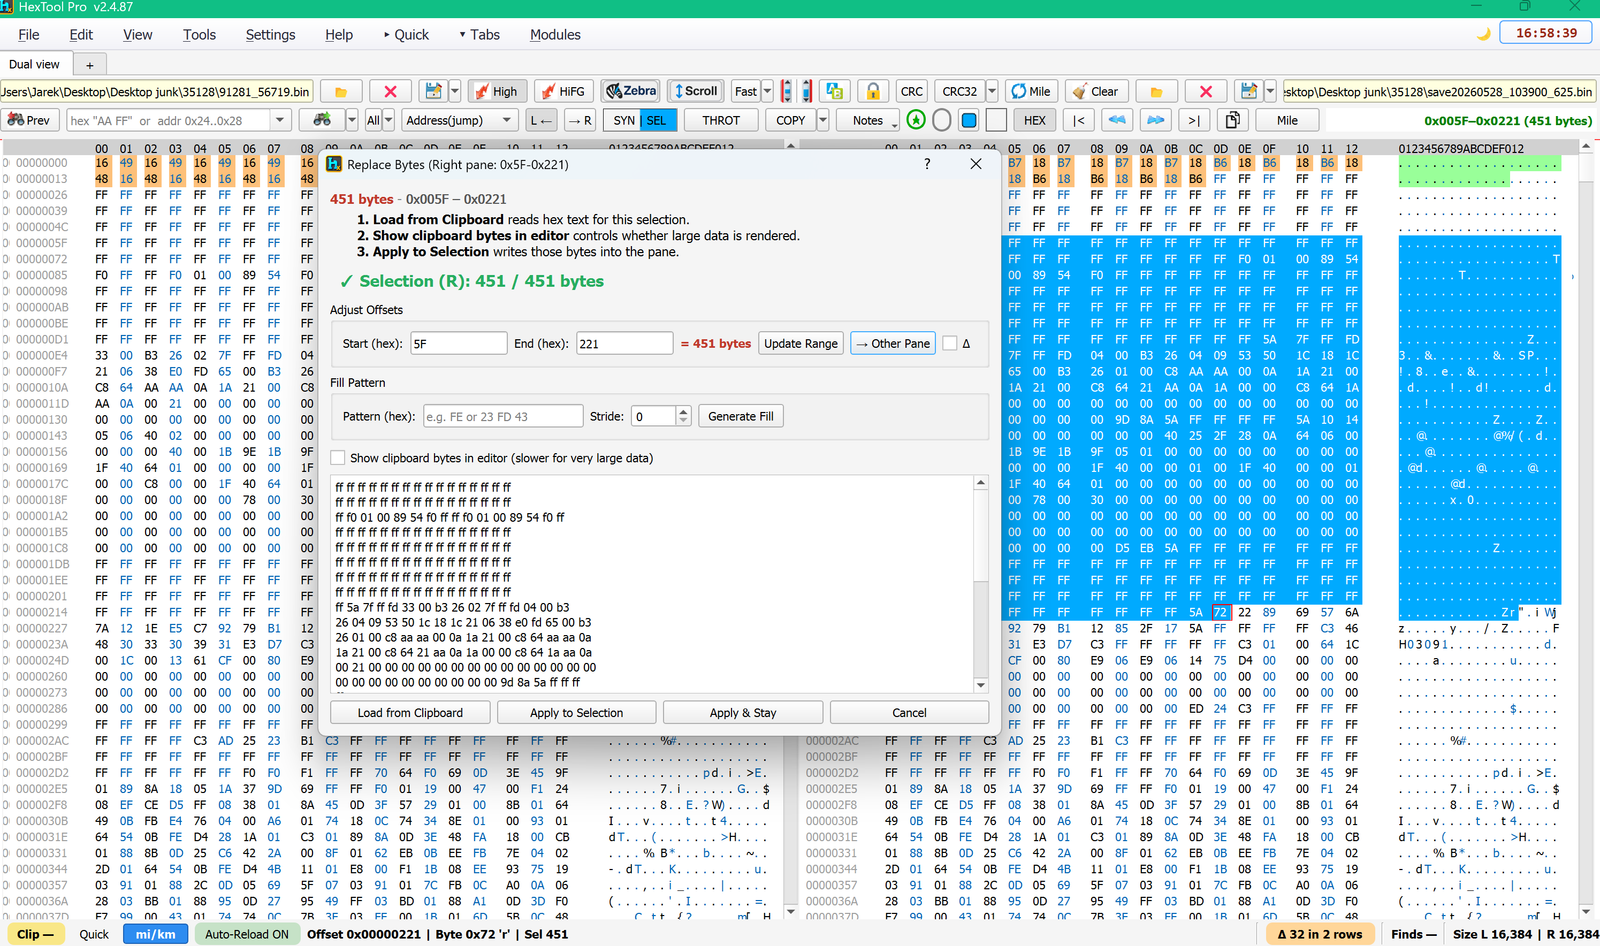Click the blue color square swatch
1600x946 pixels.
(968, 120)
